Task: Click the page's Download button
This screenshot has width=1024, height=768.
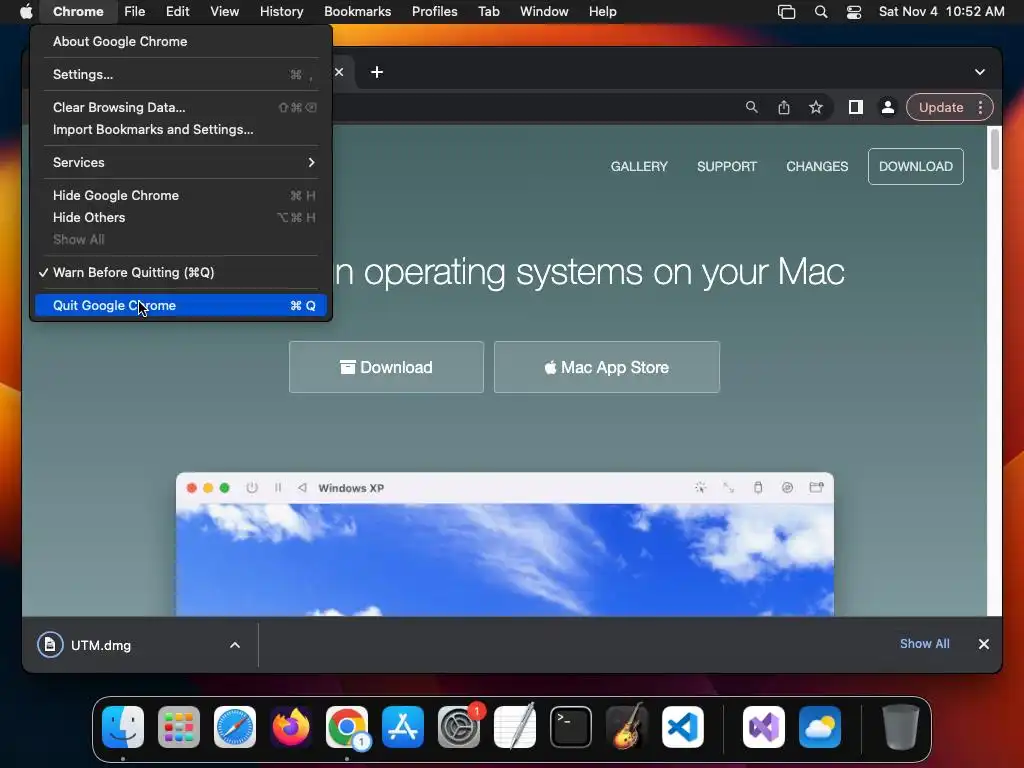Action: click(x=387, y=367)
